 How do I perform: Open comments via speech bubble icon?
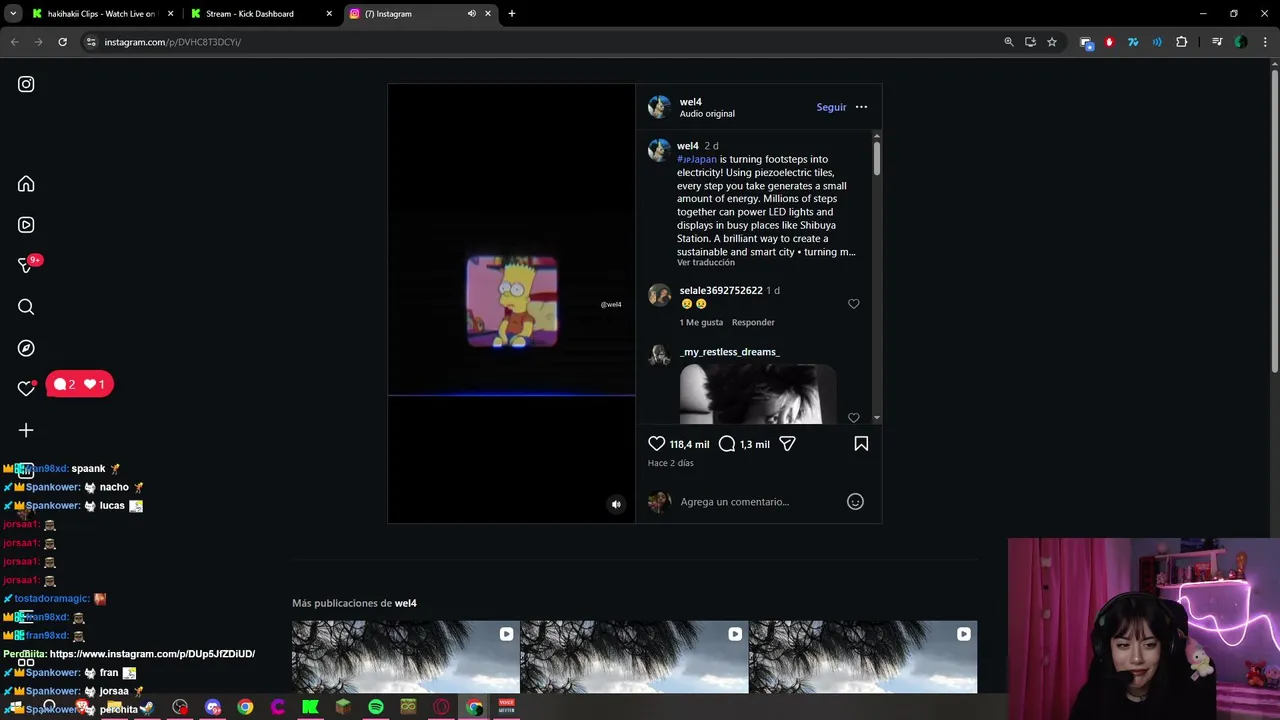(727, 444)
